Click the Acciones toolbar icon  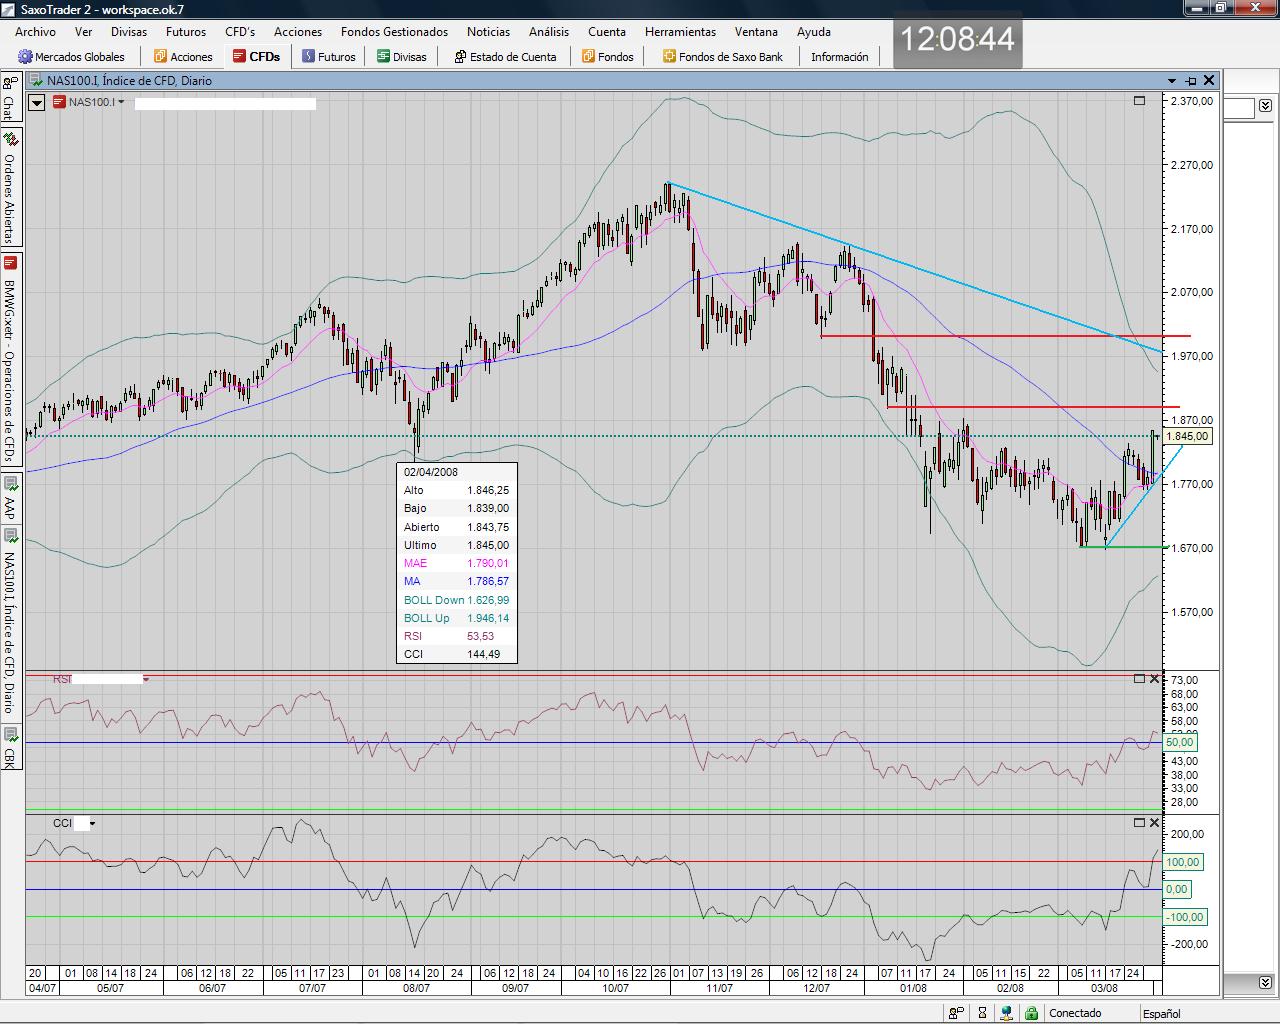click(x=160, y=57)
